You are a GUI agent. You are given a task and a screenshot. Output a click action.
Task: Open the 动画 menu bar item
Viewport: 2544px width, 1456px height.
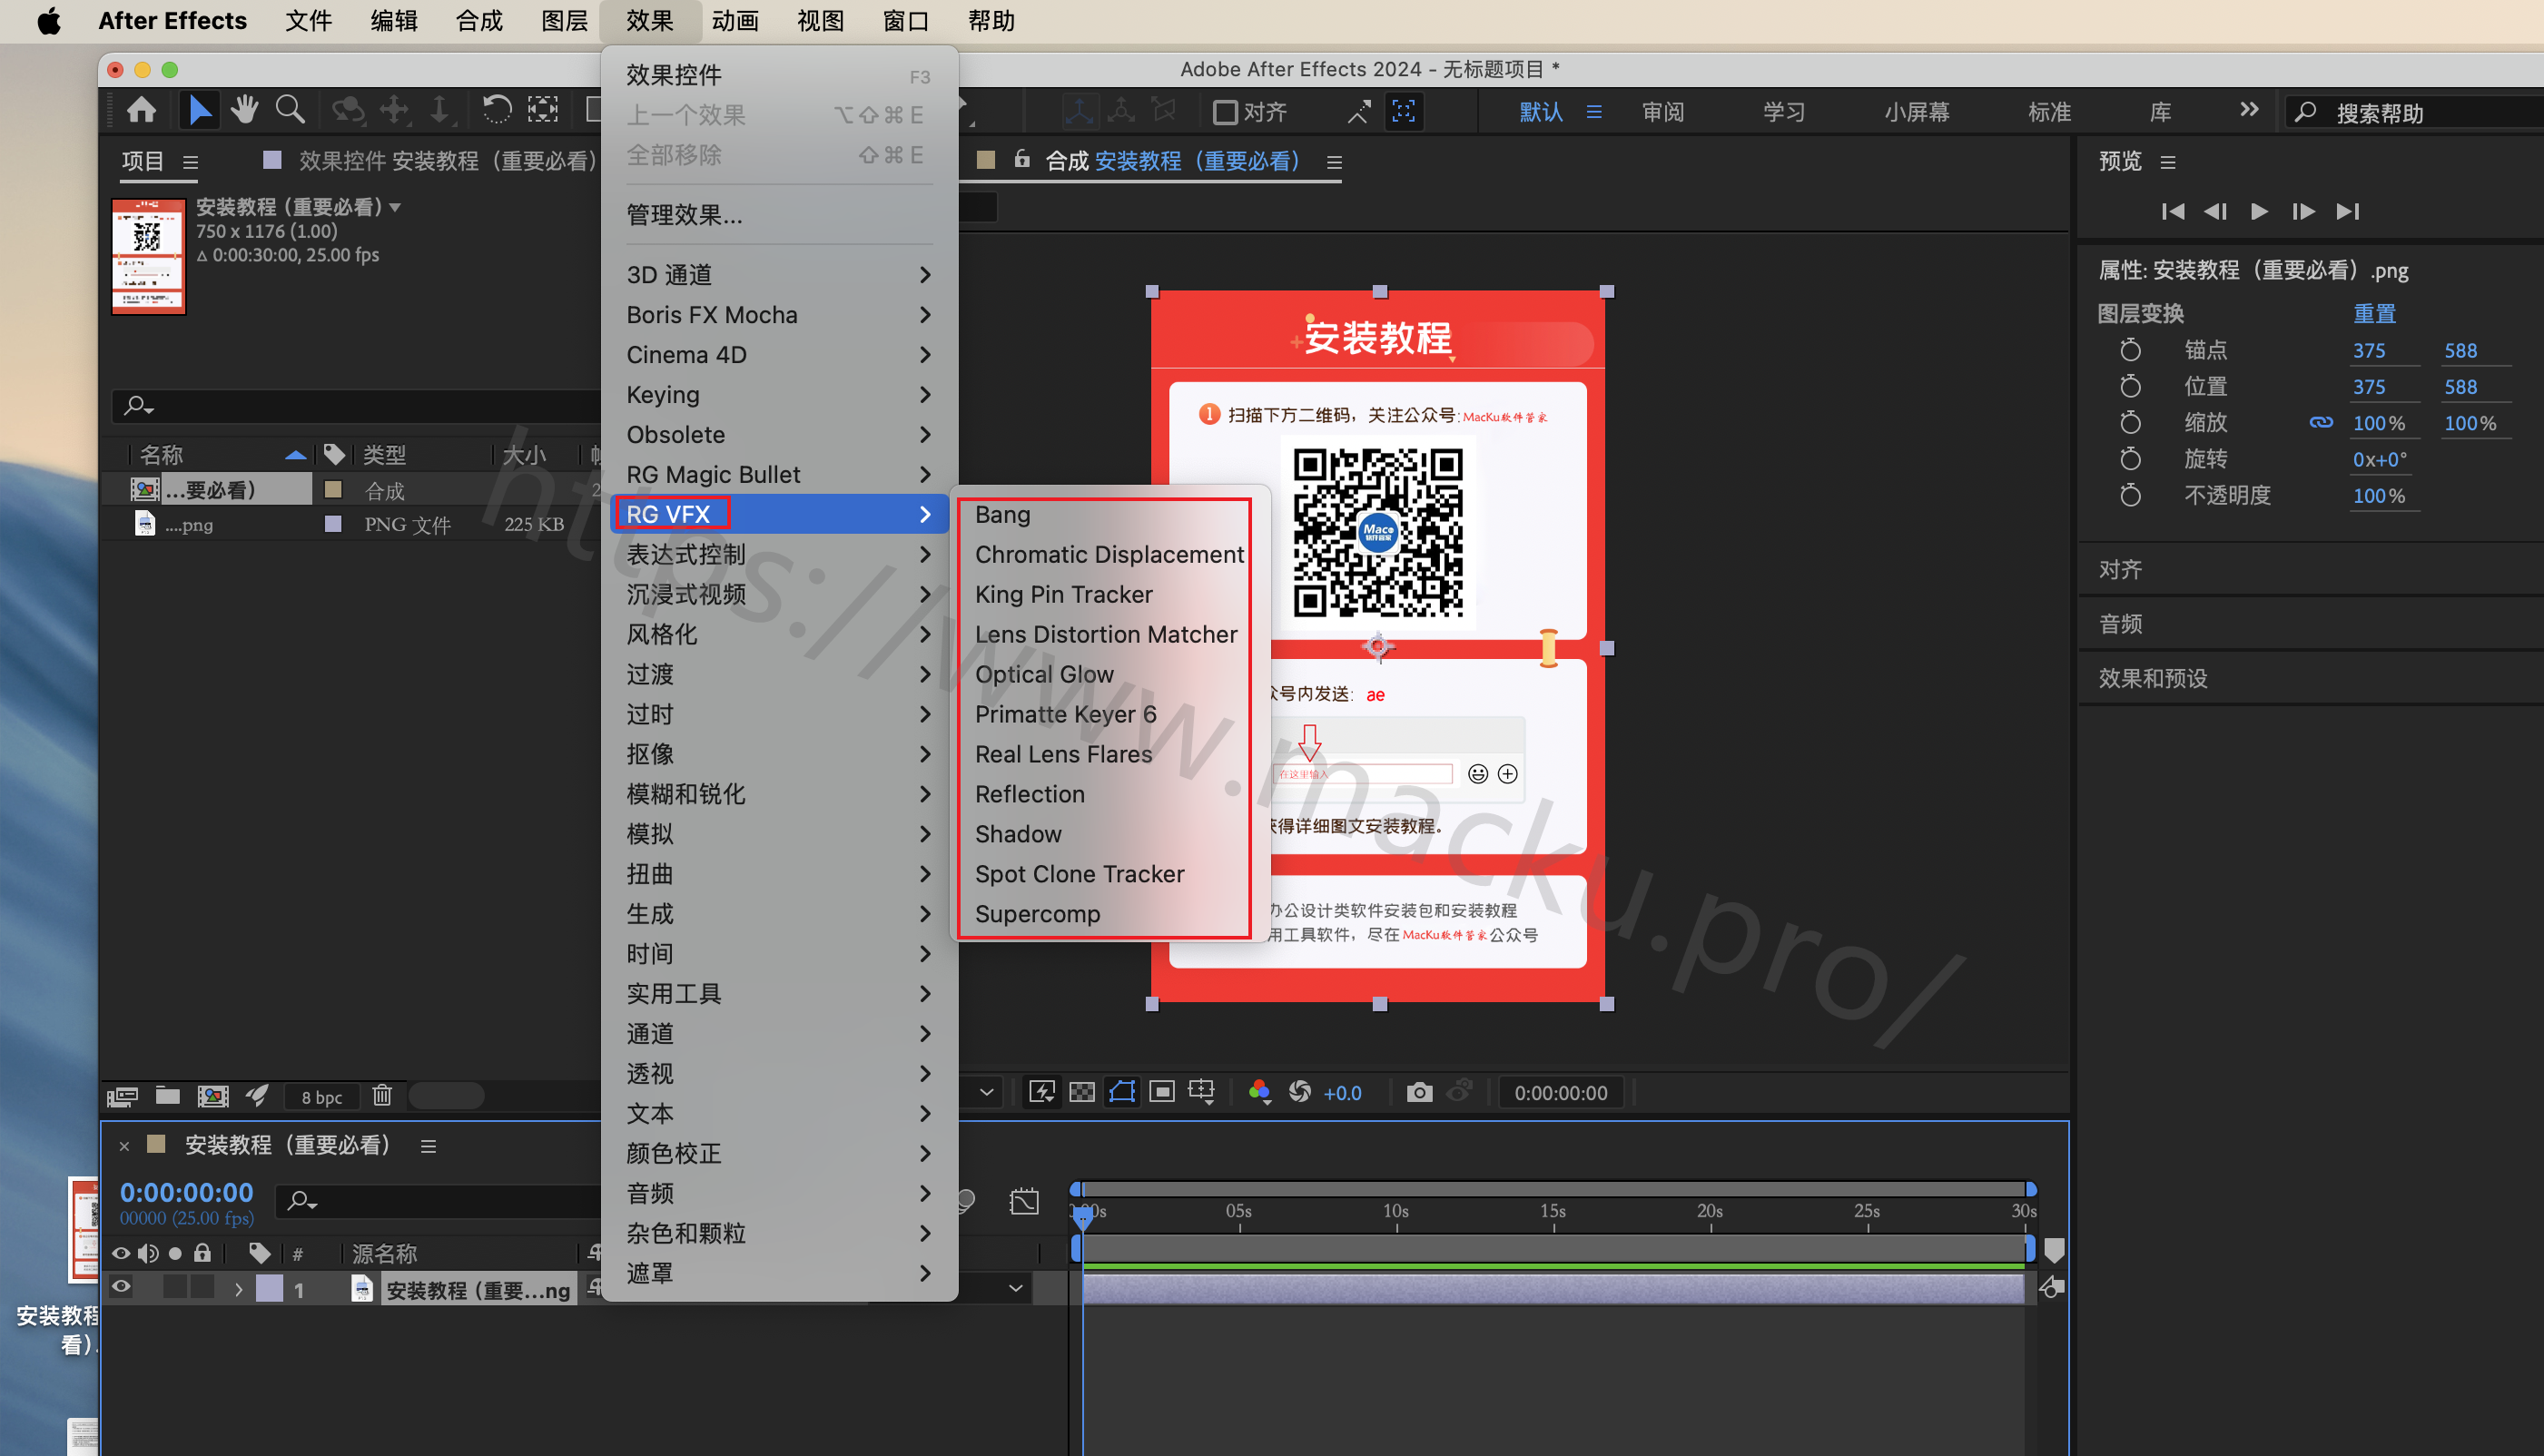[x=735, y=21]
